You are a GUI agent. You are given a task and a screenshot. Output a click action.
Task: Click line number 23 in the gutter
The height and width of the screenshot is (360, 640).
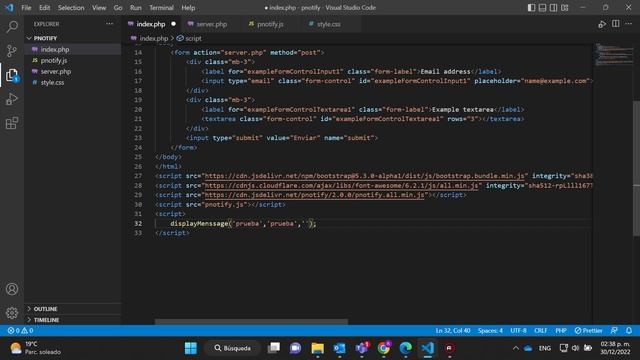[x=138, y=138]
